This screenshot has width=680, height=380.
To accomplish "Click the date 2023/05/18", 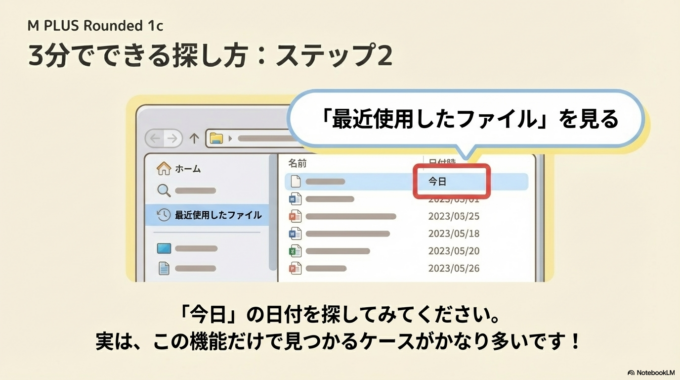I will pyautogui.click(x=454, y=233).
